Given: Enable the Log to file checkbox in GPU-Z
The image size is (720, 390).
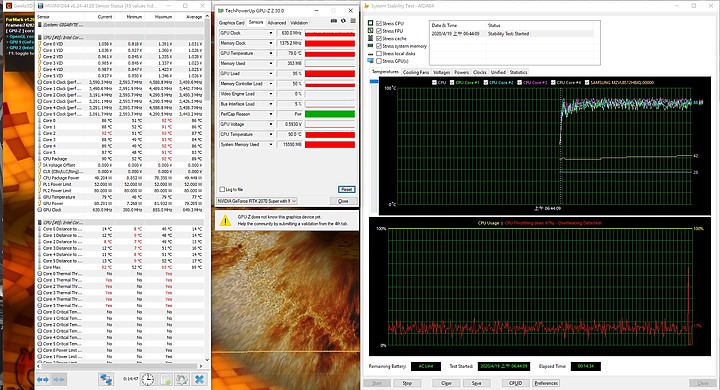Looking at the screenshot, I should tap(222, 189).
